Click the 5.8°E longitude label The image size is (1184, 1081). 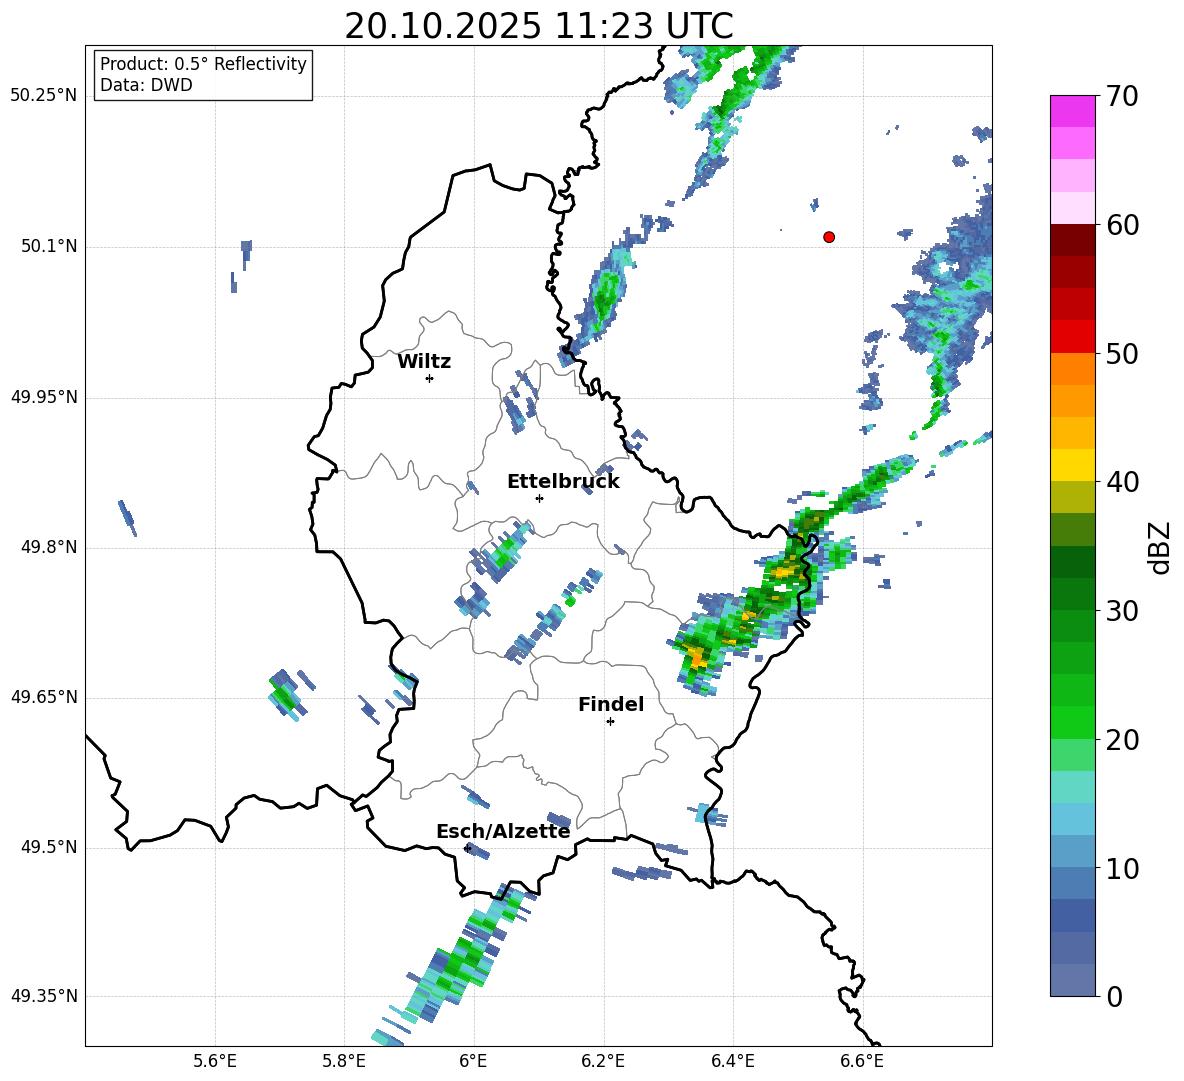[x=344, y=1062]
